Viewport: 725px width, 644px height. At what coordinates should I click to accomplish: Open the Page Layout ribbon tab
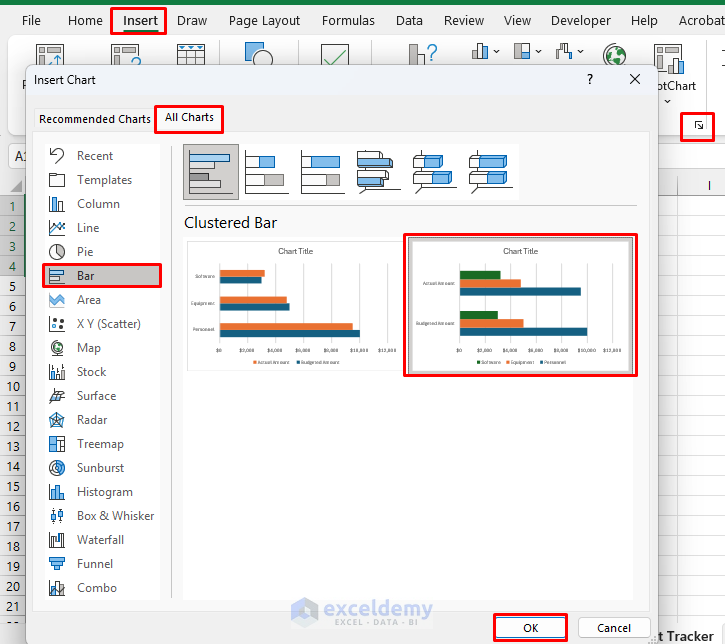pyautogui.click(x=264, y=21)
